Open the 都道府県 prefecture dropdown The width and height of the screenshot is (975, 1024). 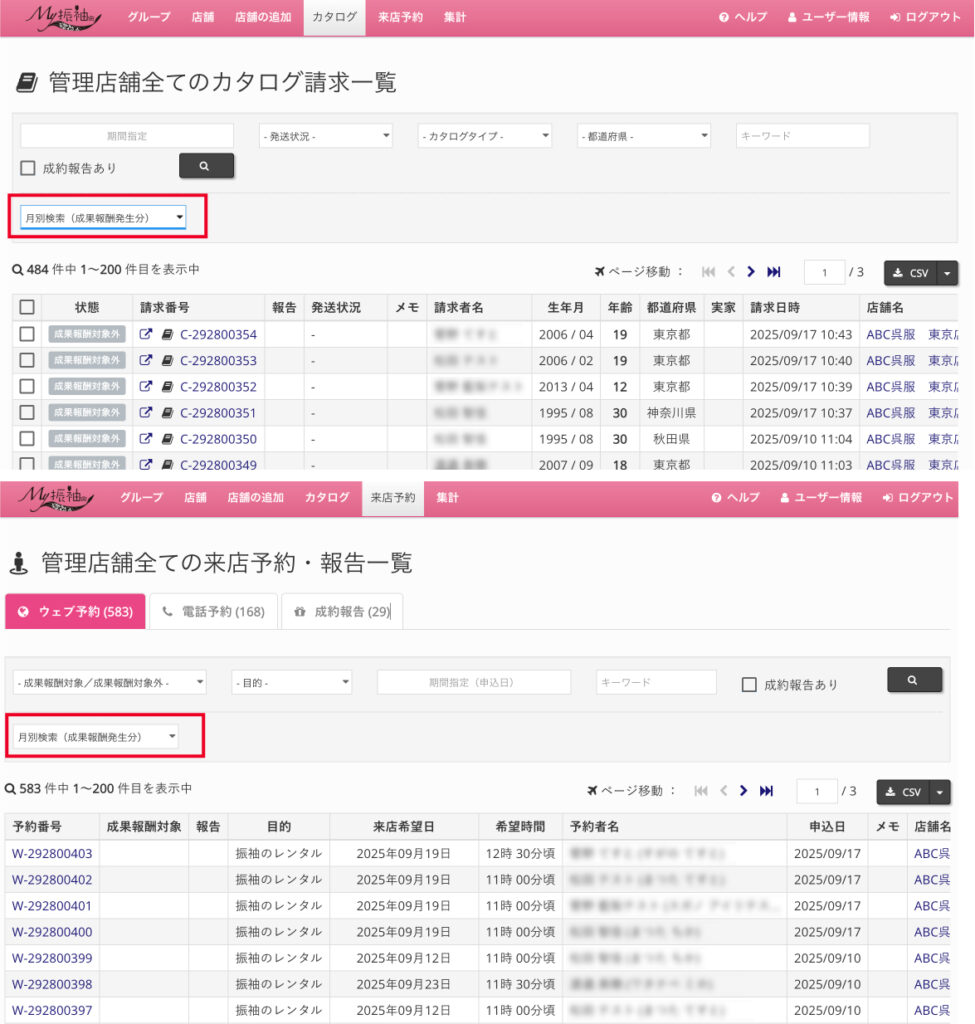643,136
